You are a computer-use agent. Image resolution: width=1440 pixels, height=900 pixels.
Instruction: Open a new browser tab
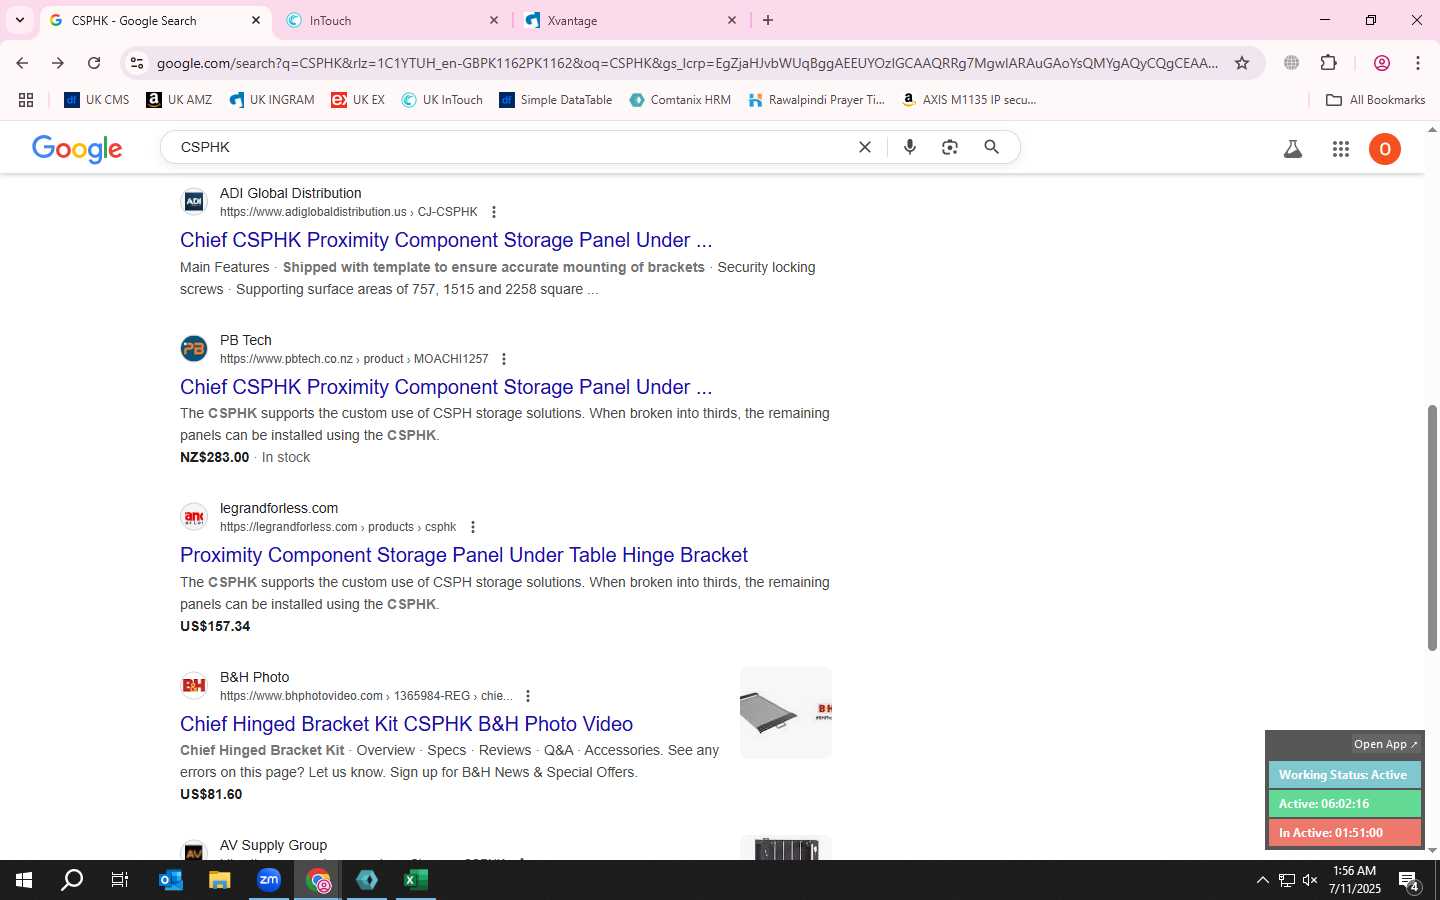[768, 20]
